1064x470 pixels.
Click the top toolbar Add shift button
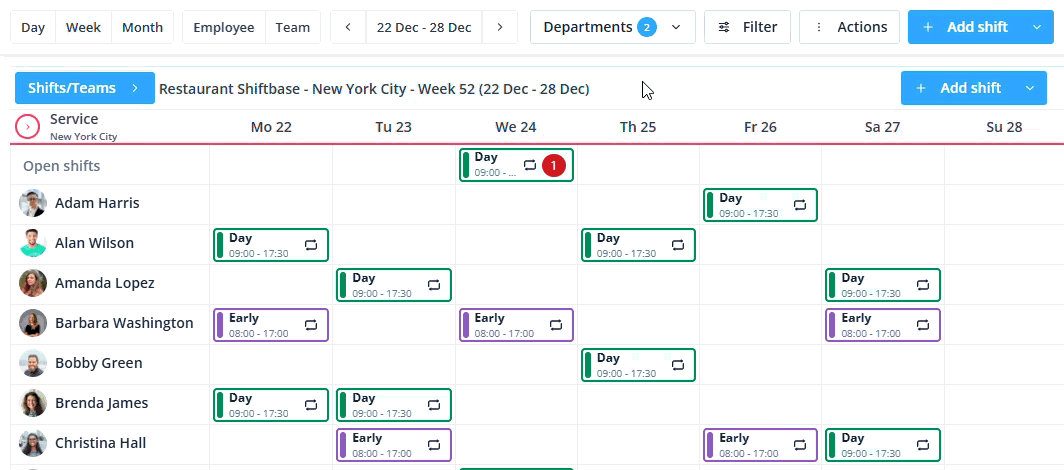click(966, 27)
